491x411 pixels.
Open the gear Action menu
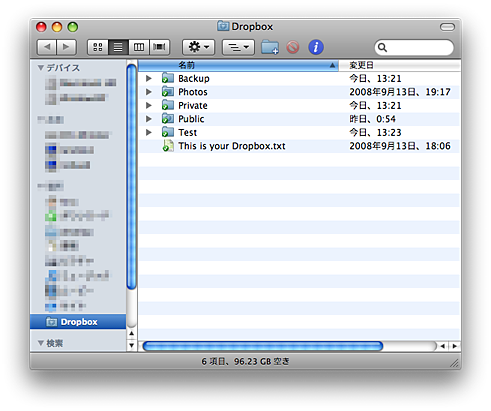pyautogui.click(x=198, y=47)
